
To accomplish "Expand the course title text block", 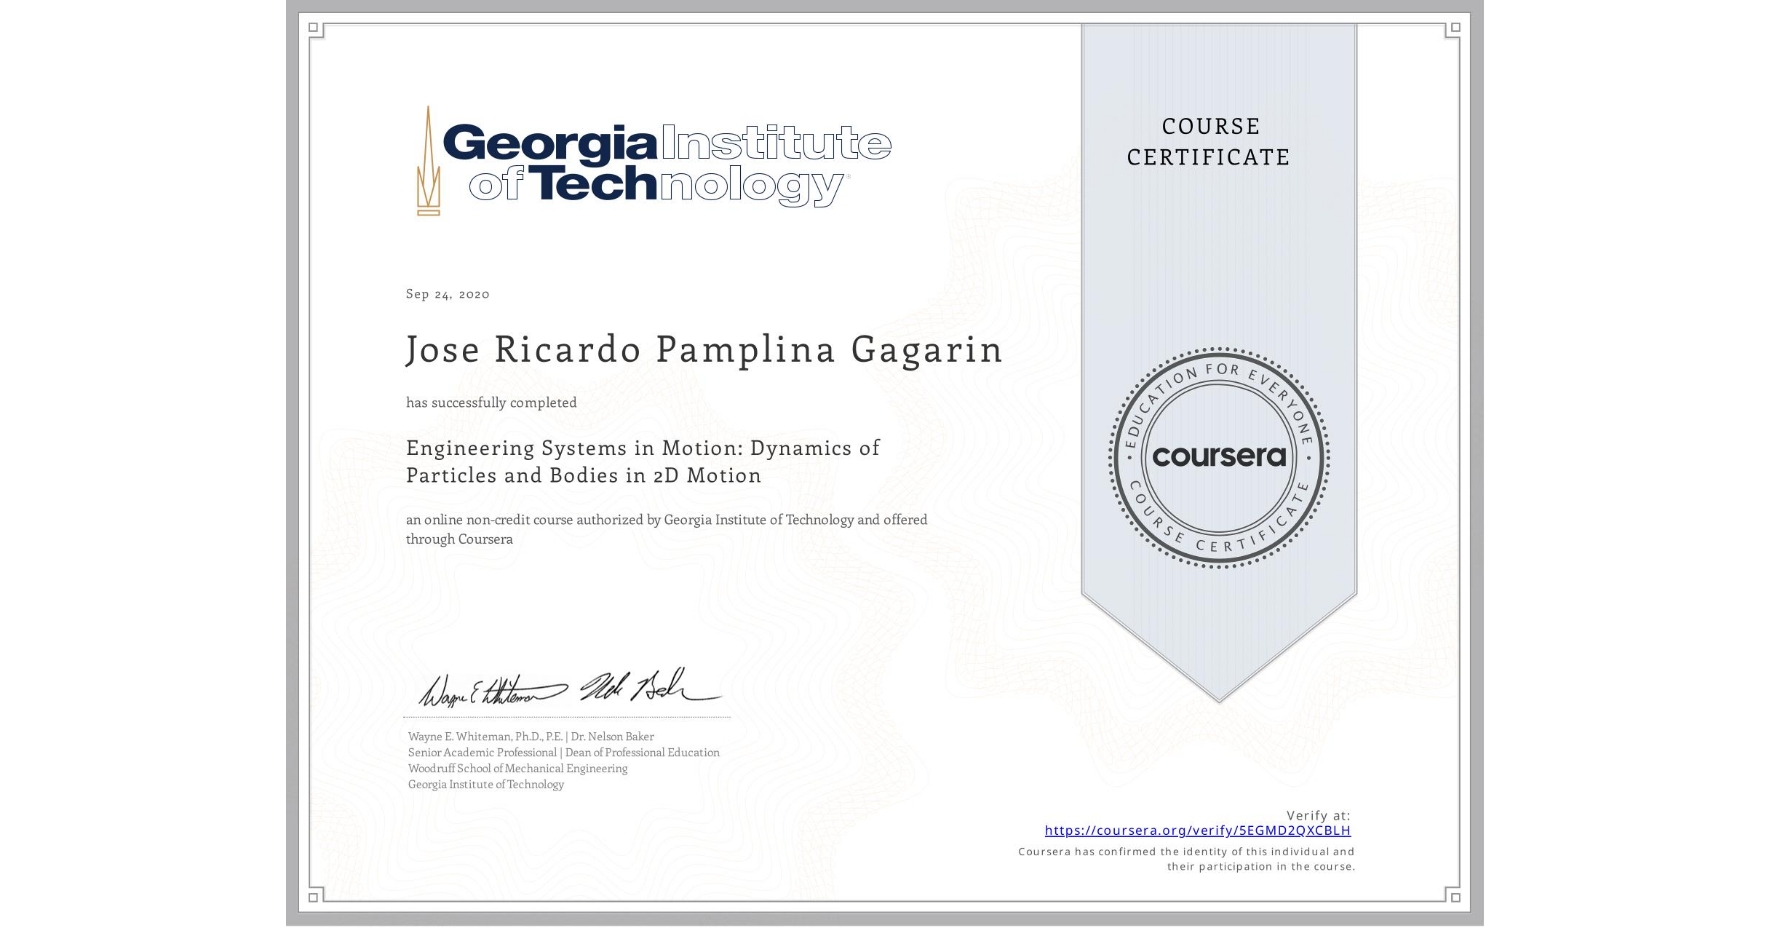I will click(641, 461).
